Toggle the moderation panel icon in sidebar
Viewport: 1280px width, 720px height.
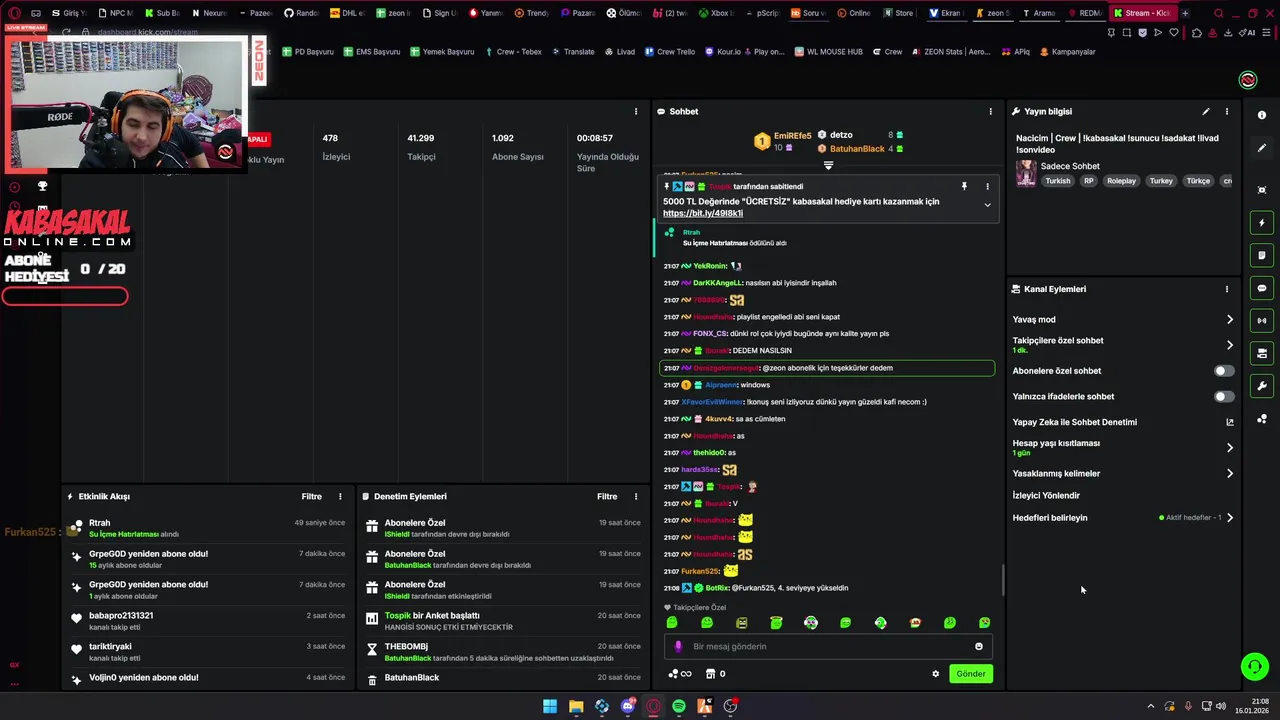pyautogui.click(x=1262, y=353)
